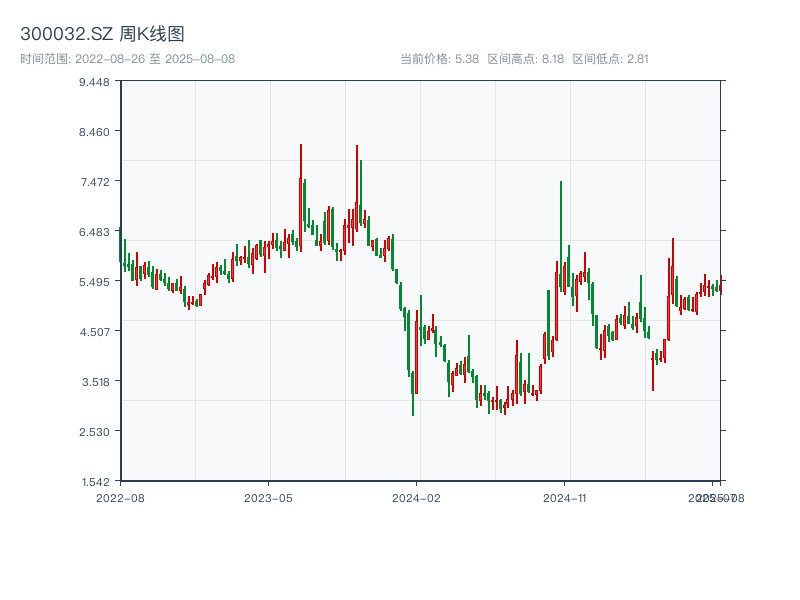
Task: Click x-axis label 2023-05
Action: coord(268,498)
